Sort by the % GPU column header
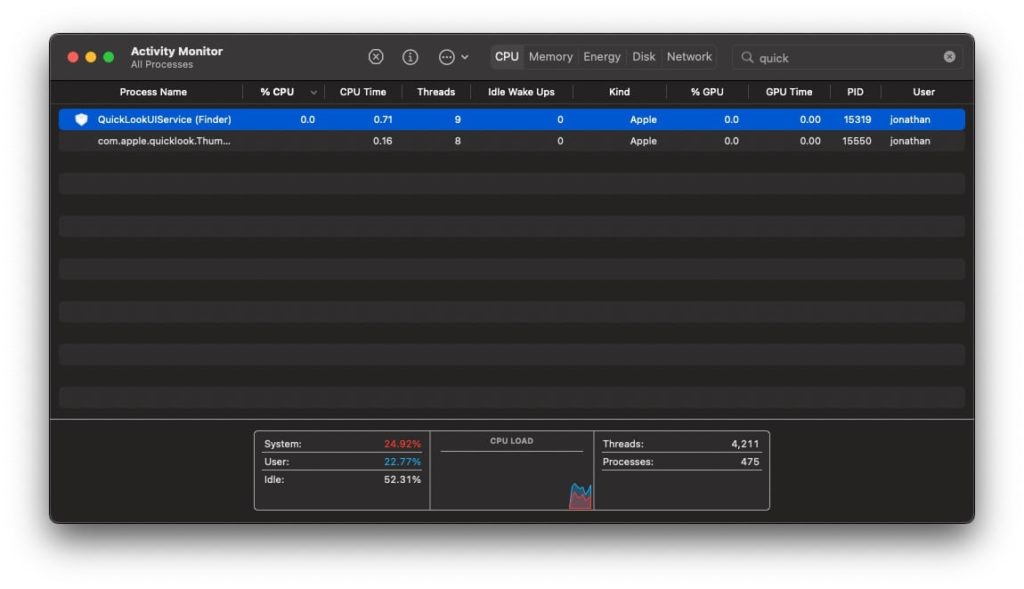 pyautogui.click(x=707, y=92)
